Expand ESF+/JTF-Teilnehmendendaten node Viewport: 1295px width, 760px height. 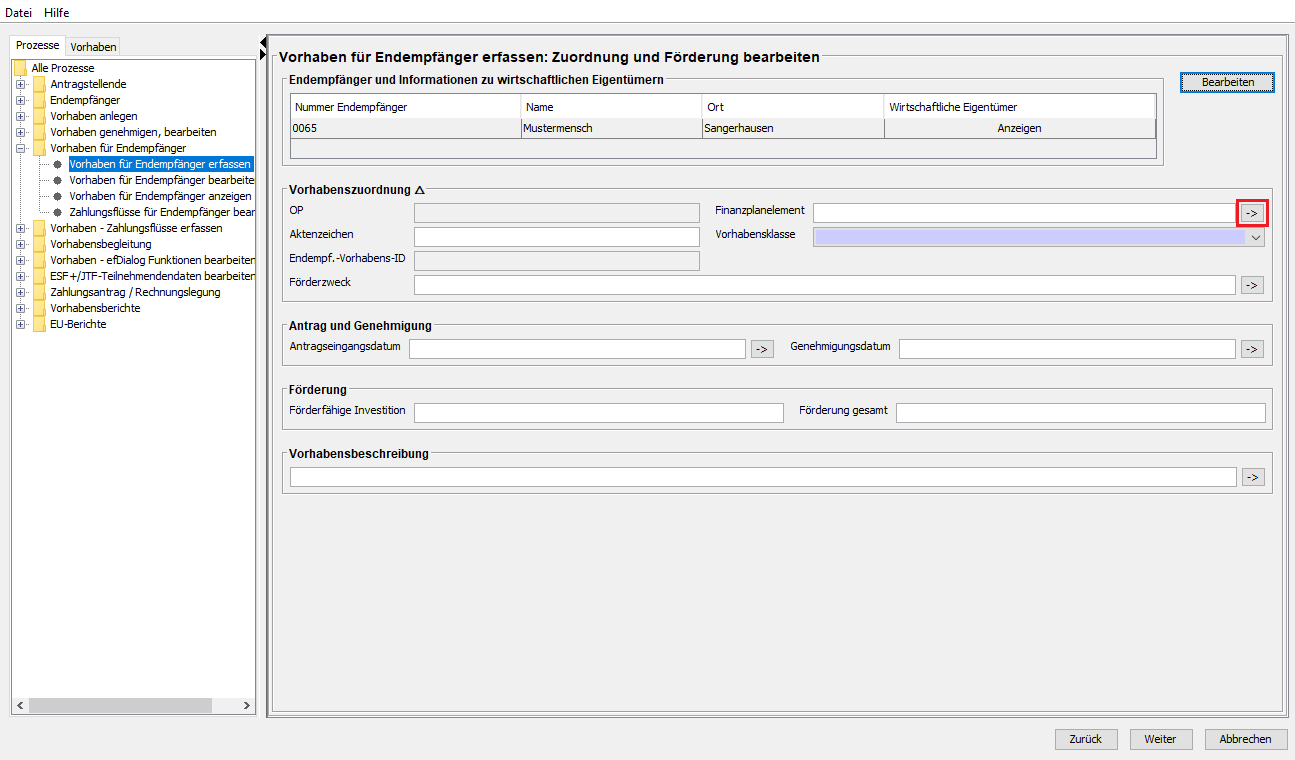[19, 276]
